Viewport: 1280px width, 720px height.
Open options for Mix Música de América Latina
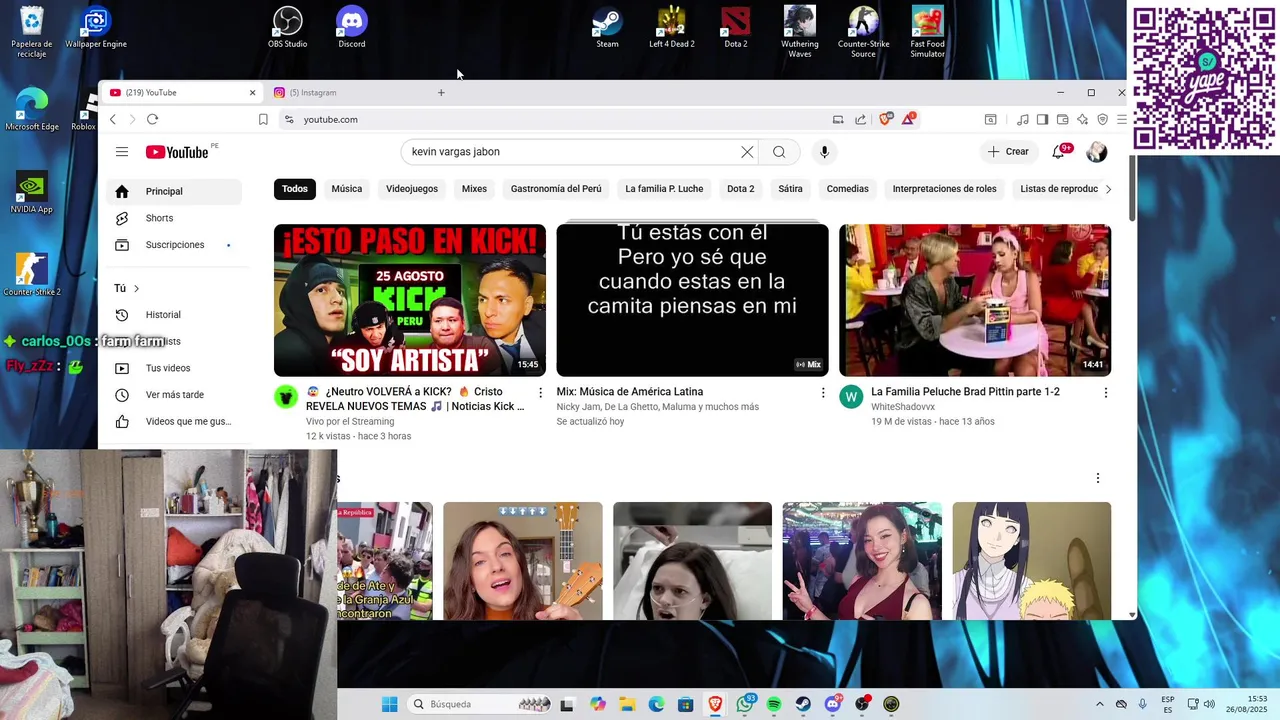(x=823, y=393)
